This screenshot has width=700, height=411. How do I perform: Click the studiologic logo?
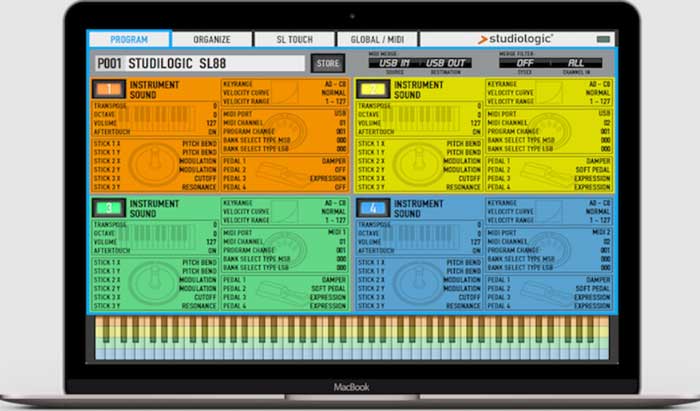515,39
